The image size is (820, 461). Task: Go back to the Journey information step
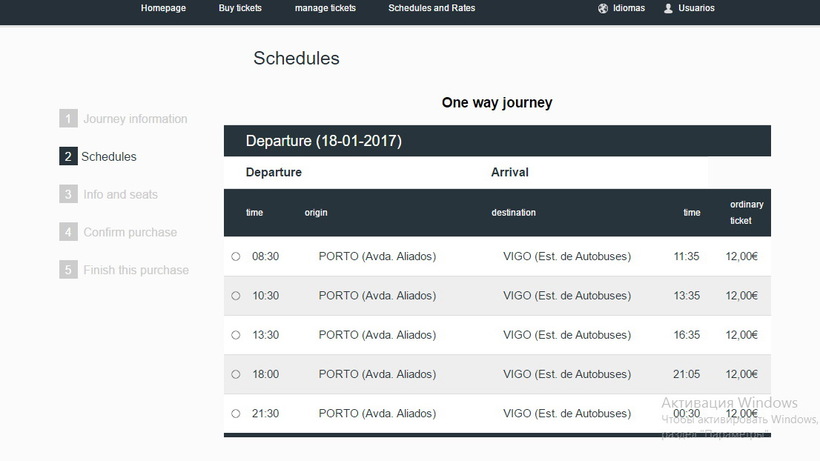tap(135, 119)
